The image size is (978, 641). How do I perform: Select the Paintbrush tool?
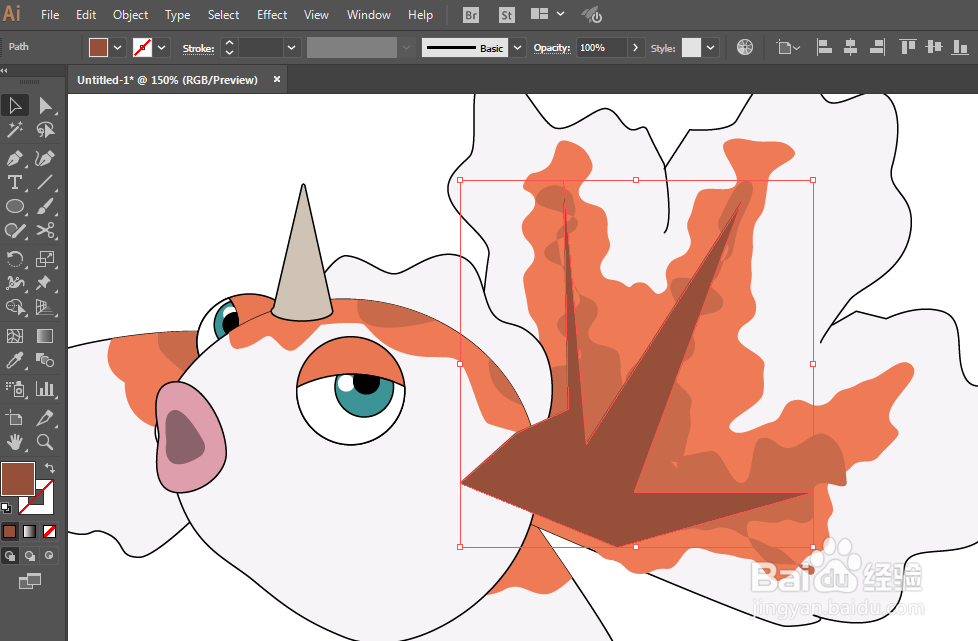[45, 206]
